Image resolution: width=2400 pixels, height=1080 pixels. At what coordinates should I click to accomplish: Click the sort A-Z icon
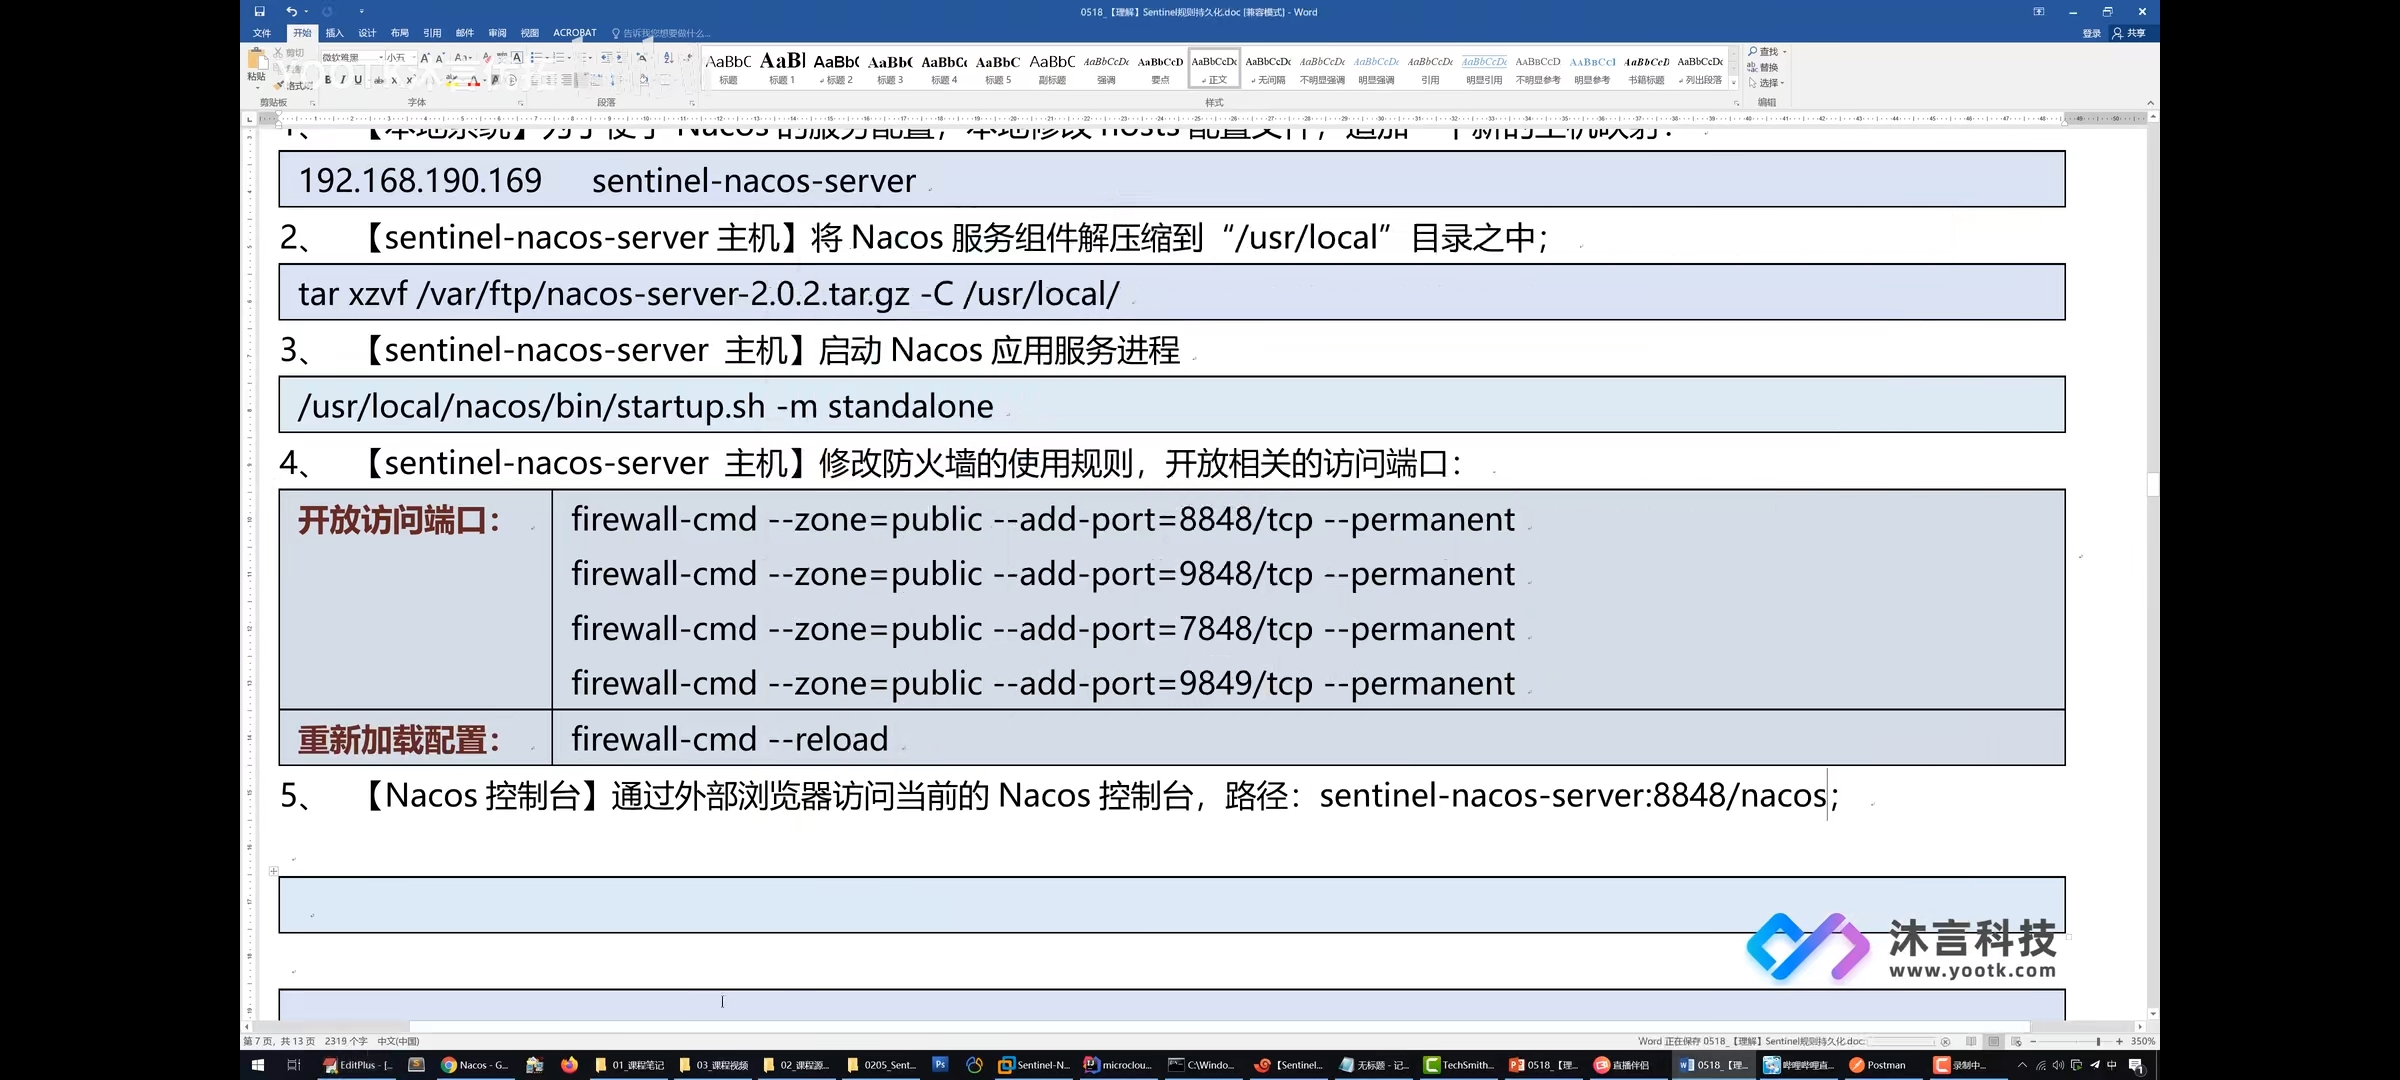[668, 58]
